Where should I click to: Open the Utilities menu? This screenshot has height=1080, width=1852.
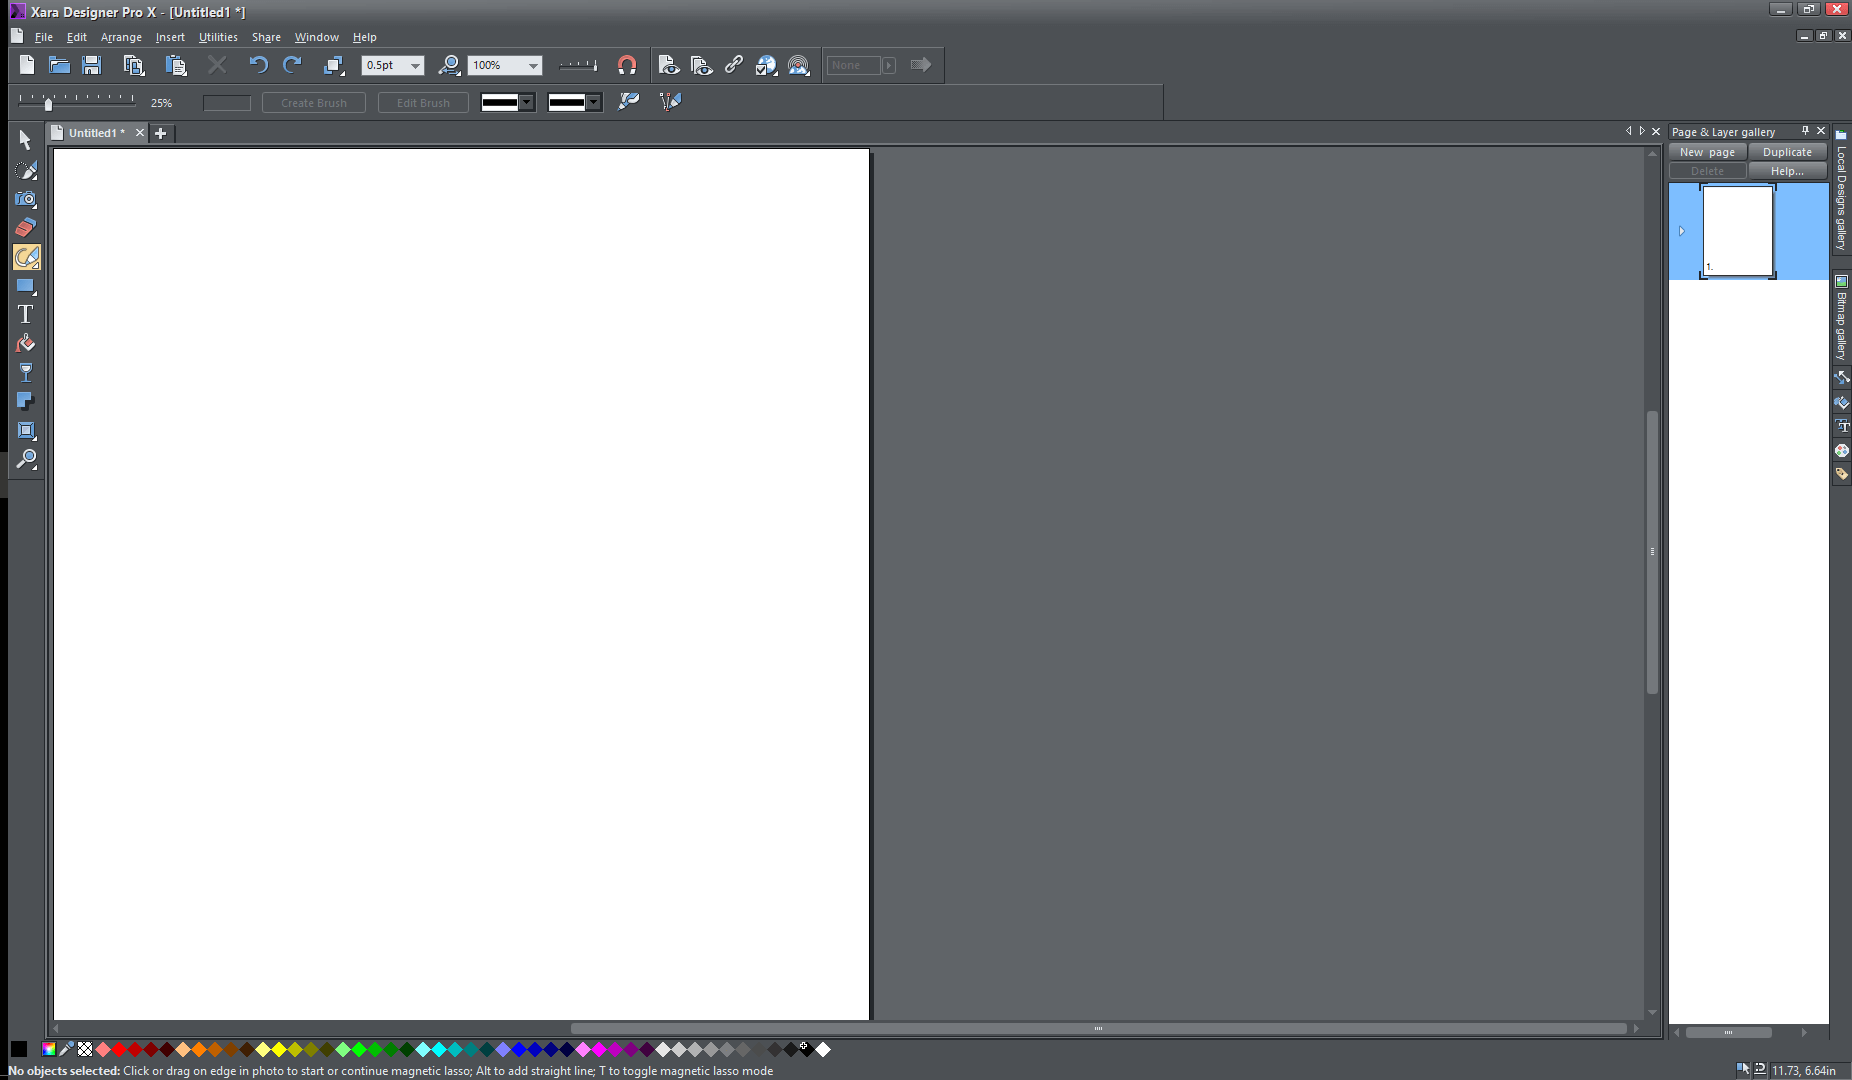[x=218, y=37]
